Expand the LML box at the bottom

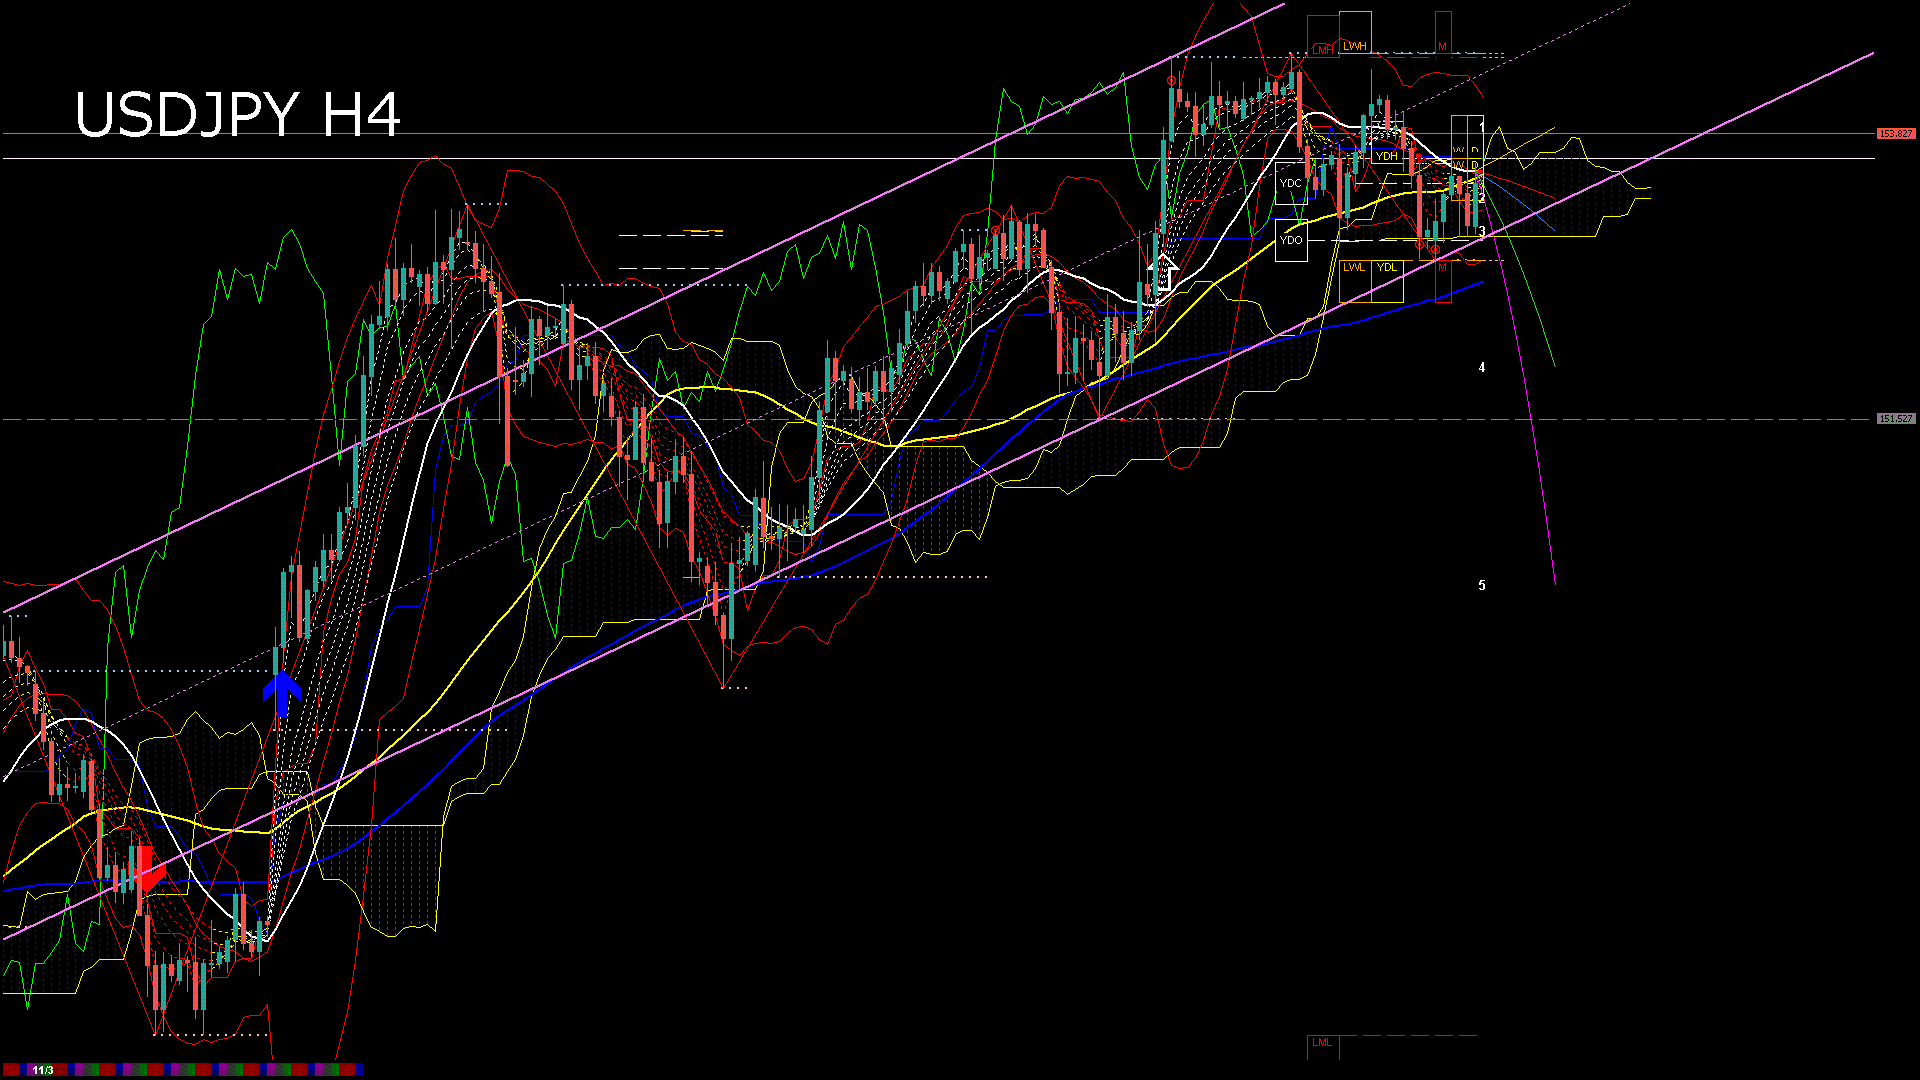coord(1322,1044)
